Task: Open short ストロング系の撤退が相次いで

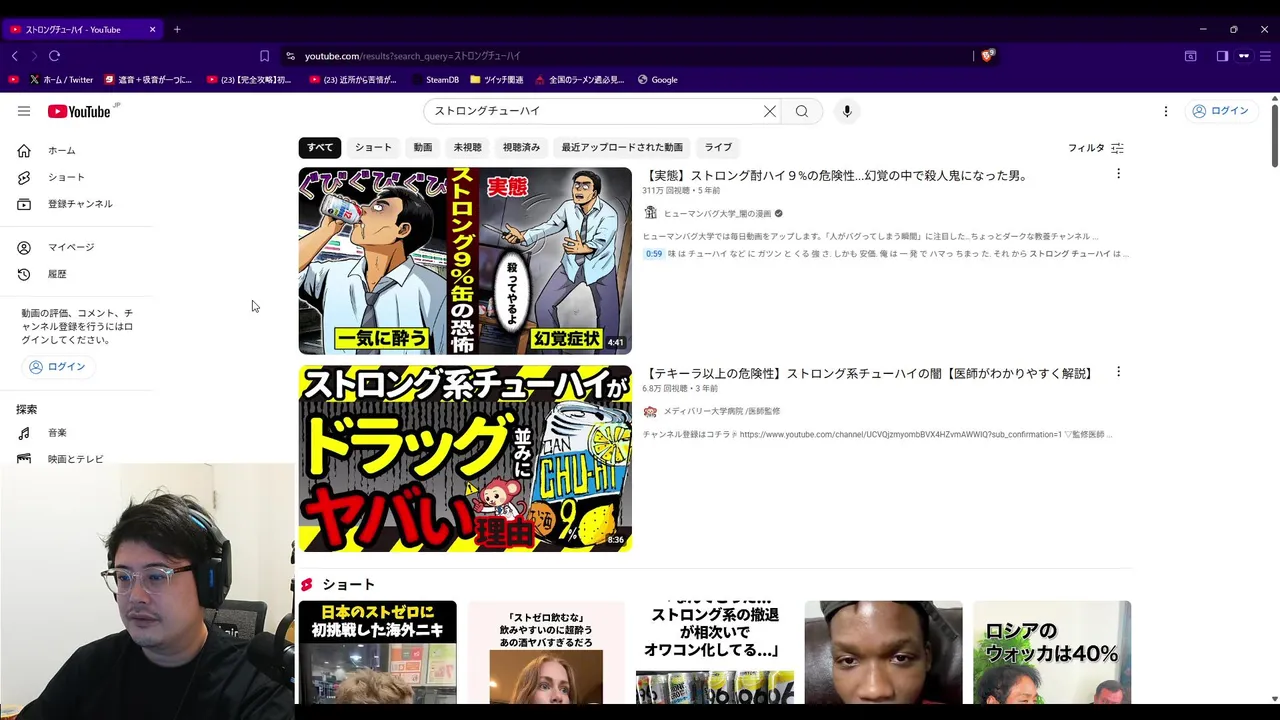Action: pos(714,652)
